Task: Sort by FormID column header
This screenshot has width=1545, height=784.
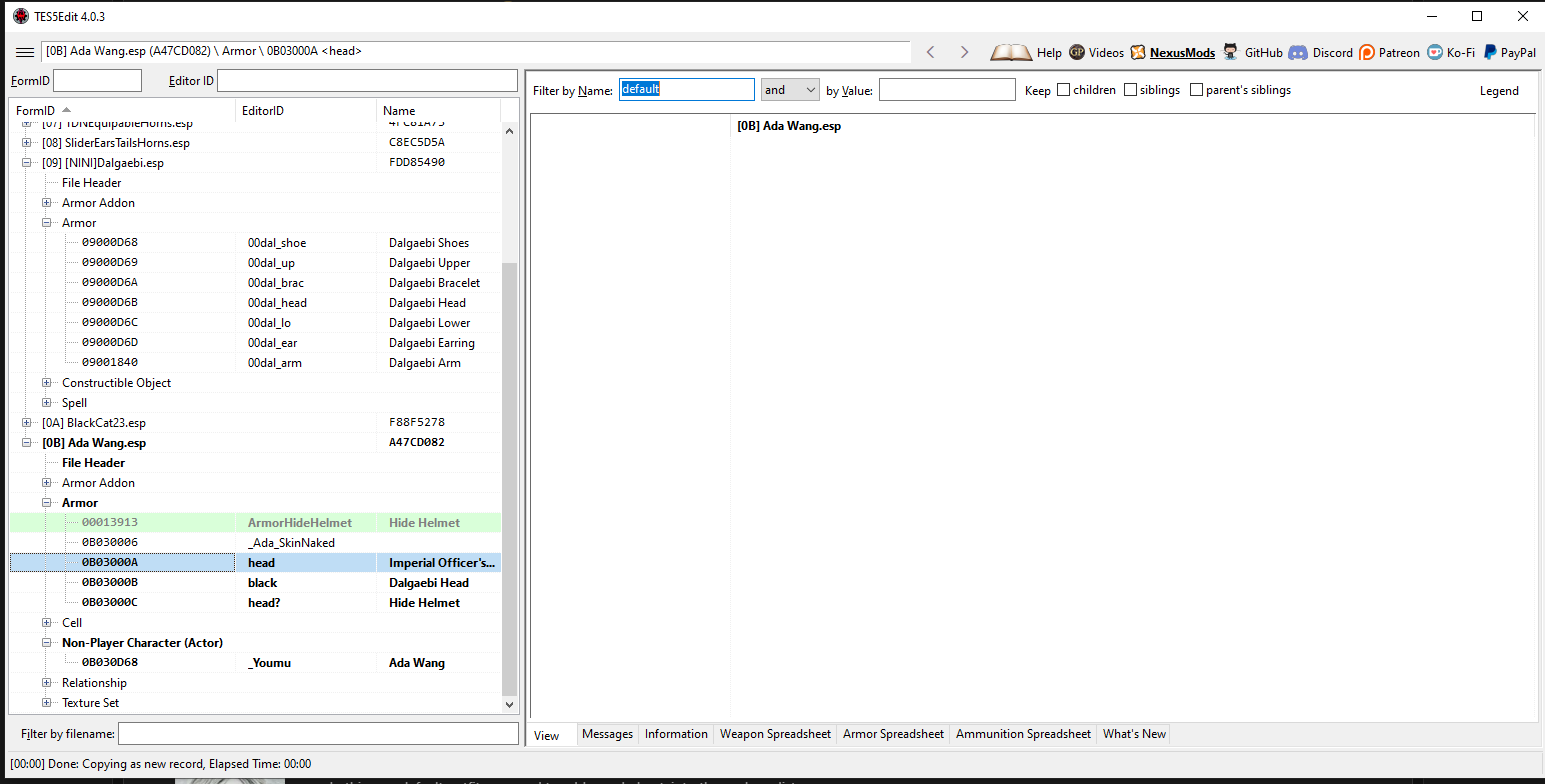Action: [122, 111]
